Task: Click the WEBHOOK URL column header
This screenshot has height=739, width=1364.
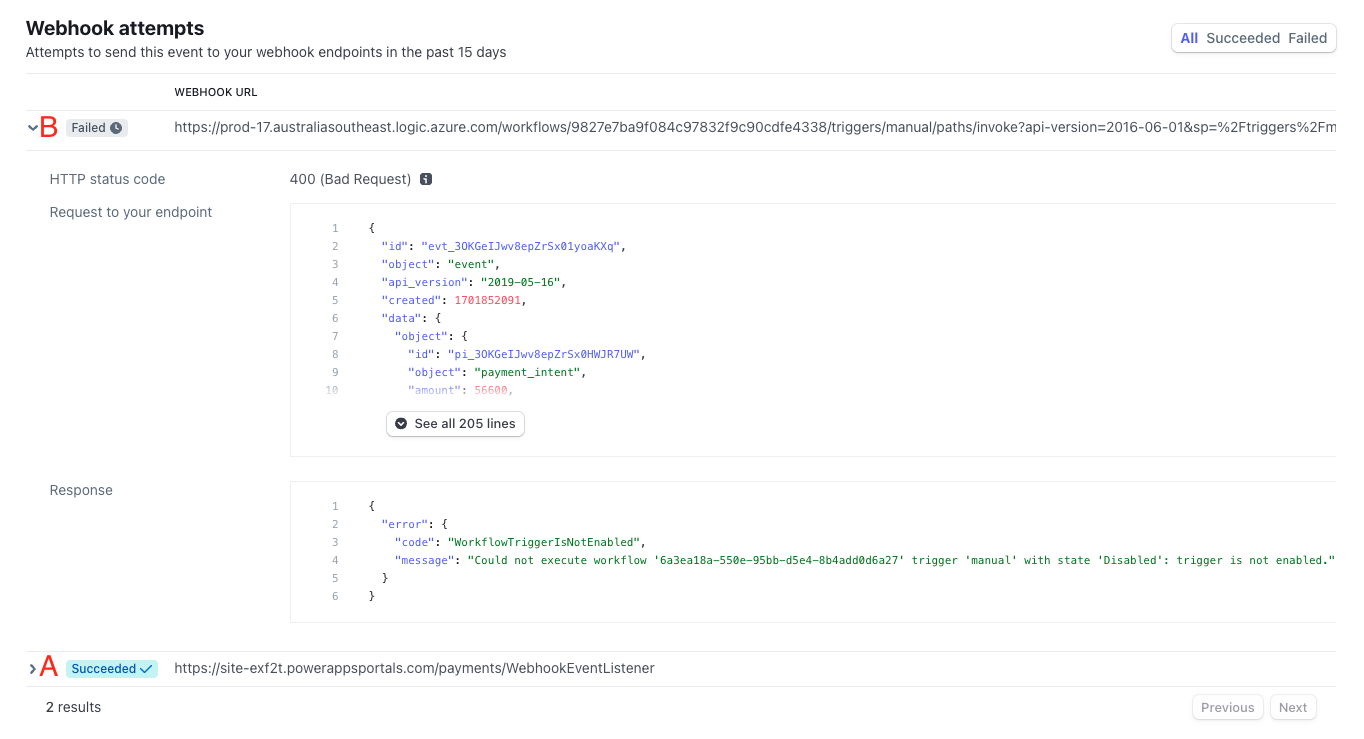Action: coord(216,91)
